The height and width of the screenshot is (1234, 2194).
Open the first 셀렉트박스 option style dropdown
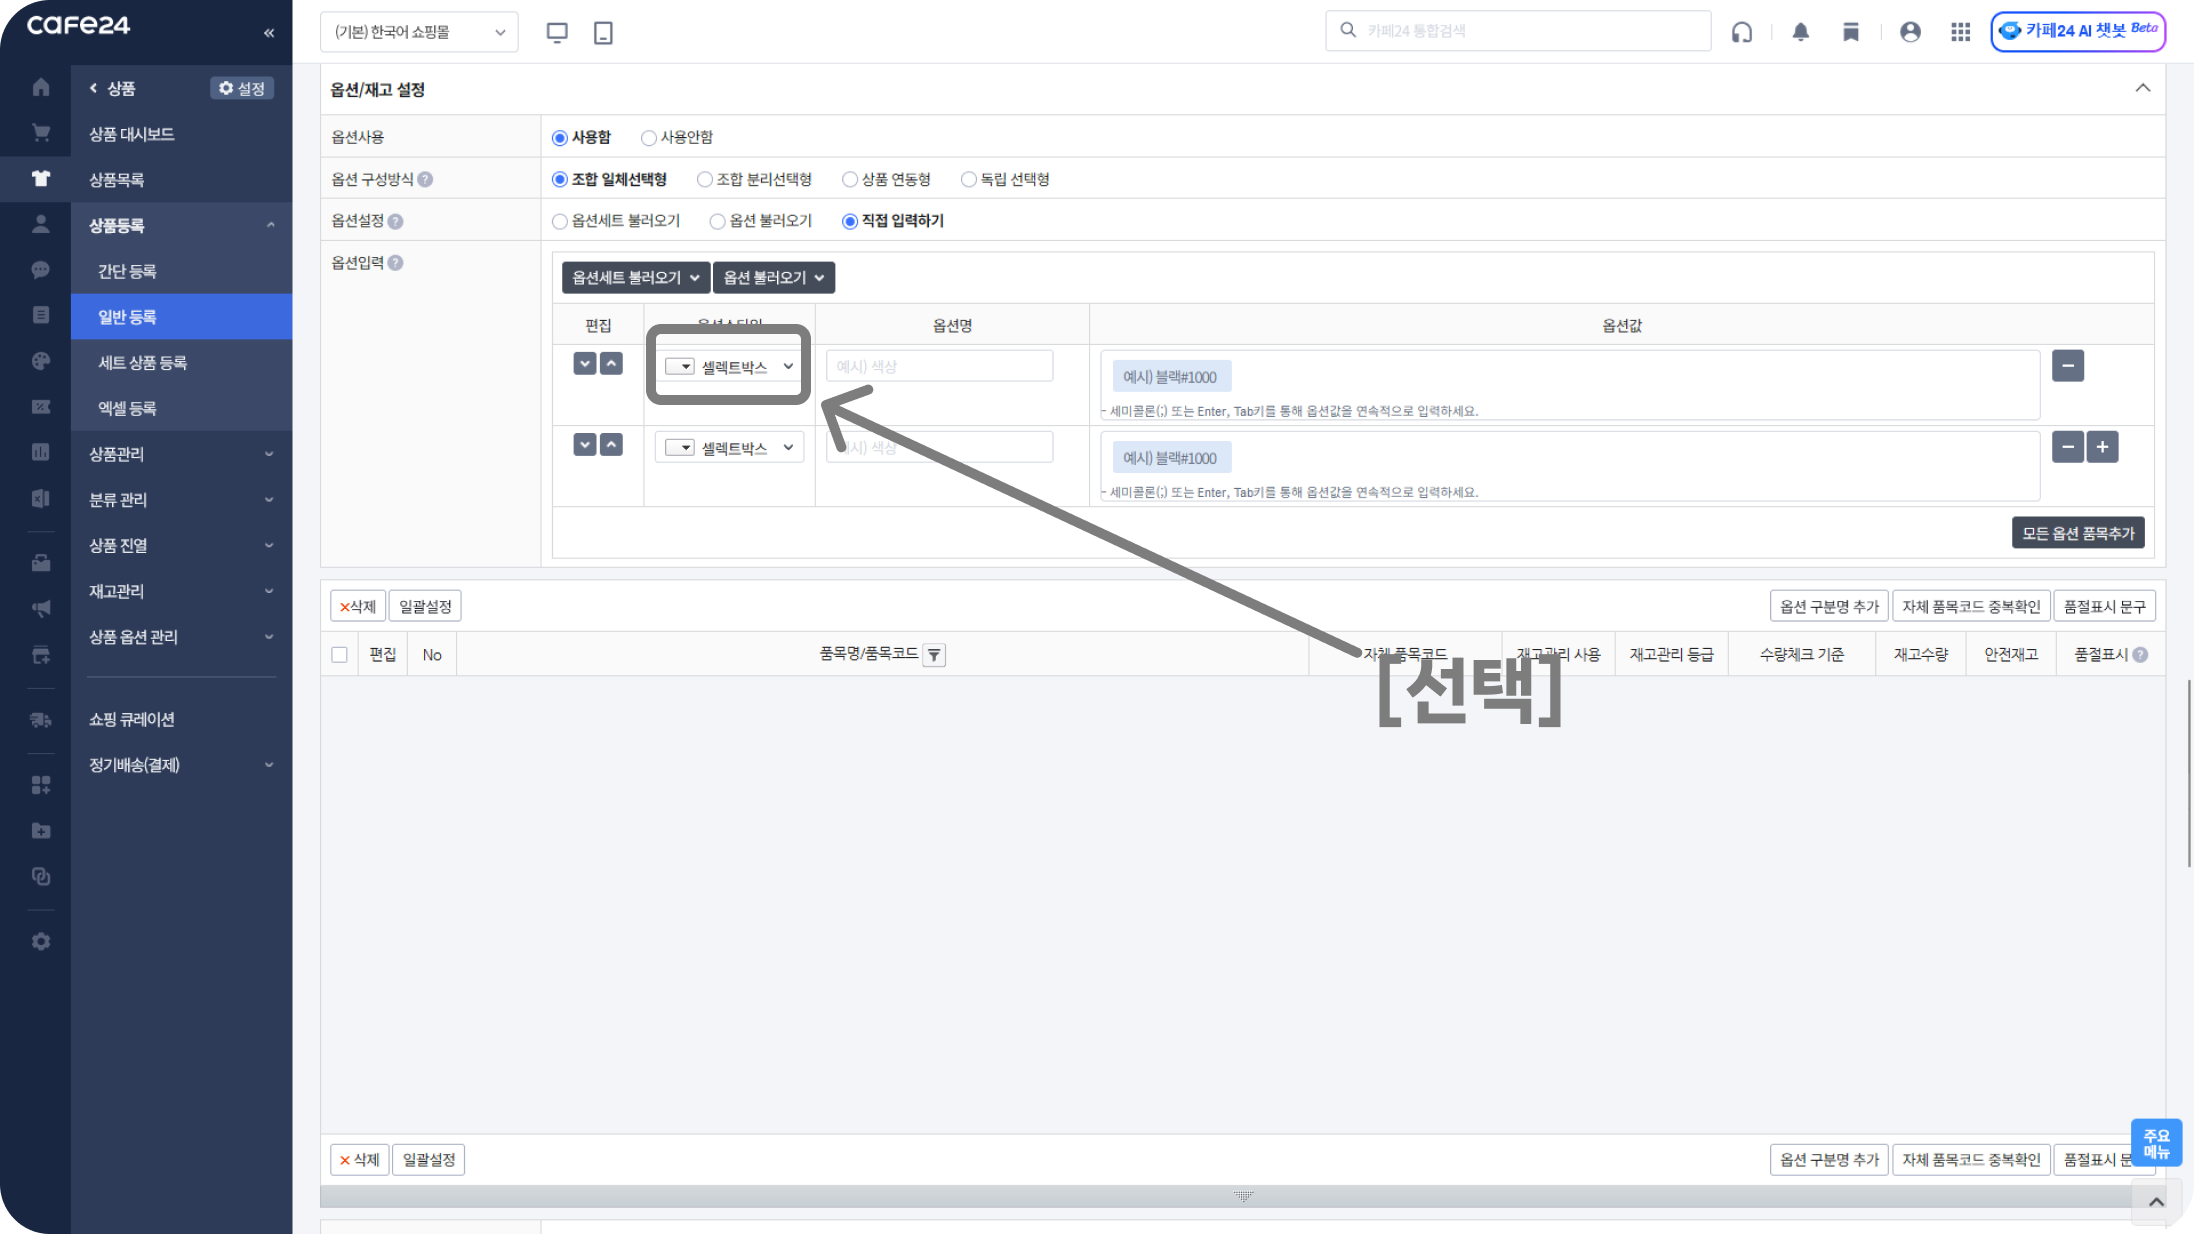[730, 367]
